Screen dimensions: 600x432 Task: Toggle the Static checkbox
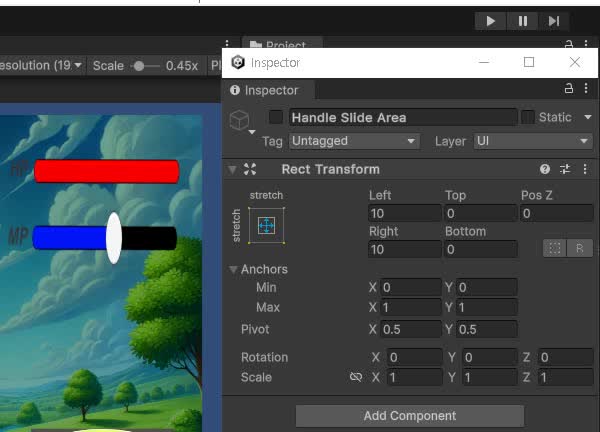click(x=528, y=117)
